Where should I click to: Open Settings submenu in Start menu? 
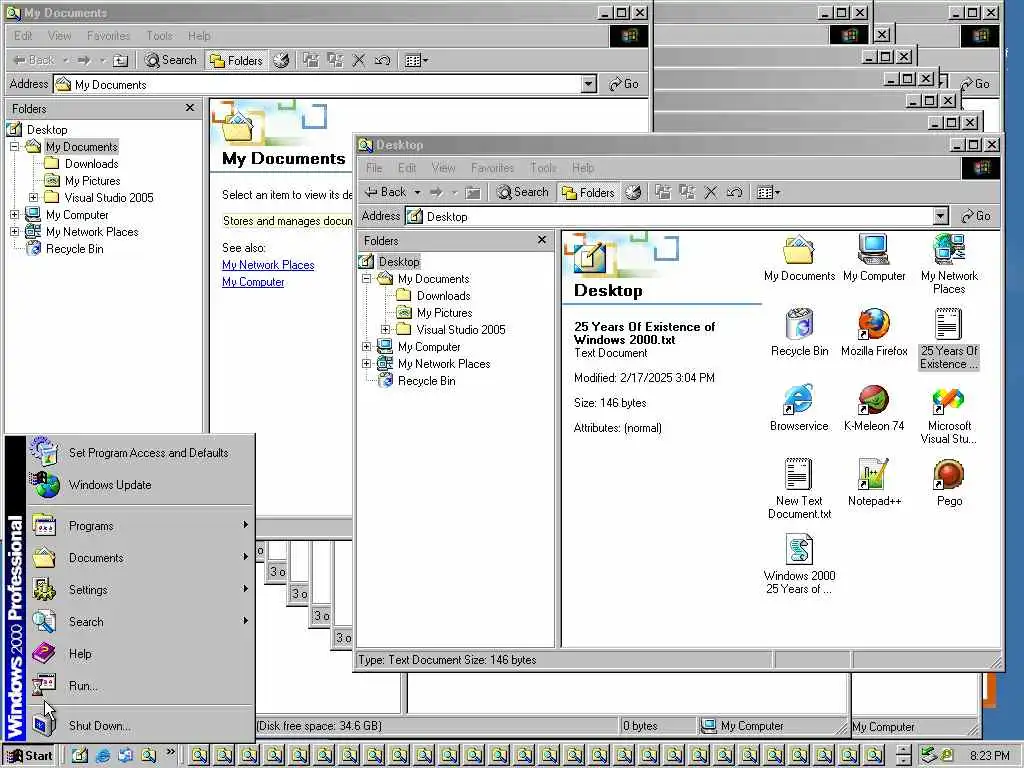[x=140, y=590]
